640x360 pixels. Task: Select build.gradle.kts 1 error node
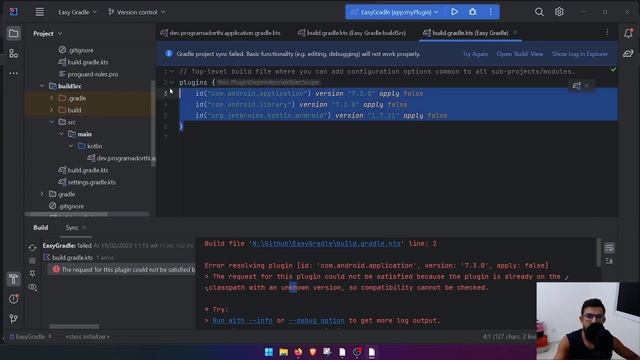point(78,258)
